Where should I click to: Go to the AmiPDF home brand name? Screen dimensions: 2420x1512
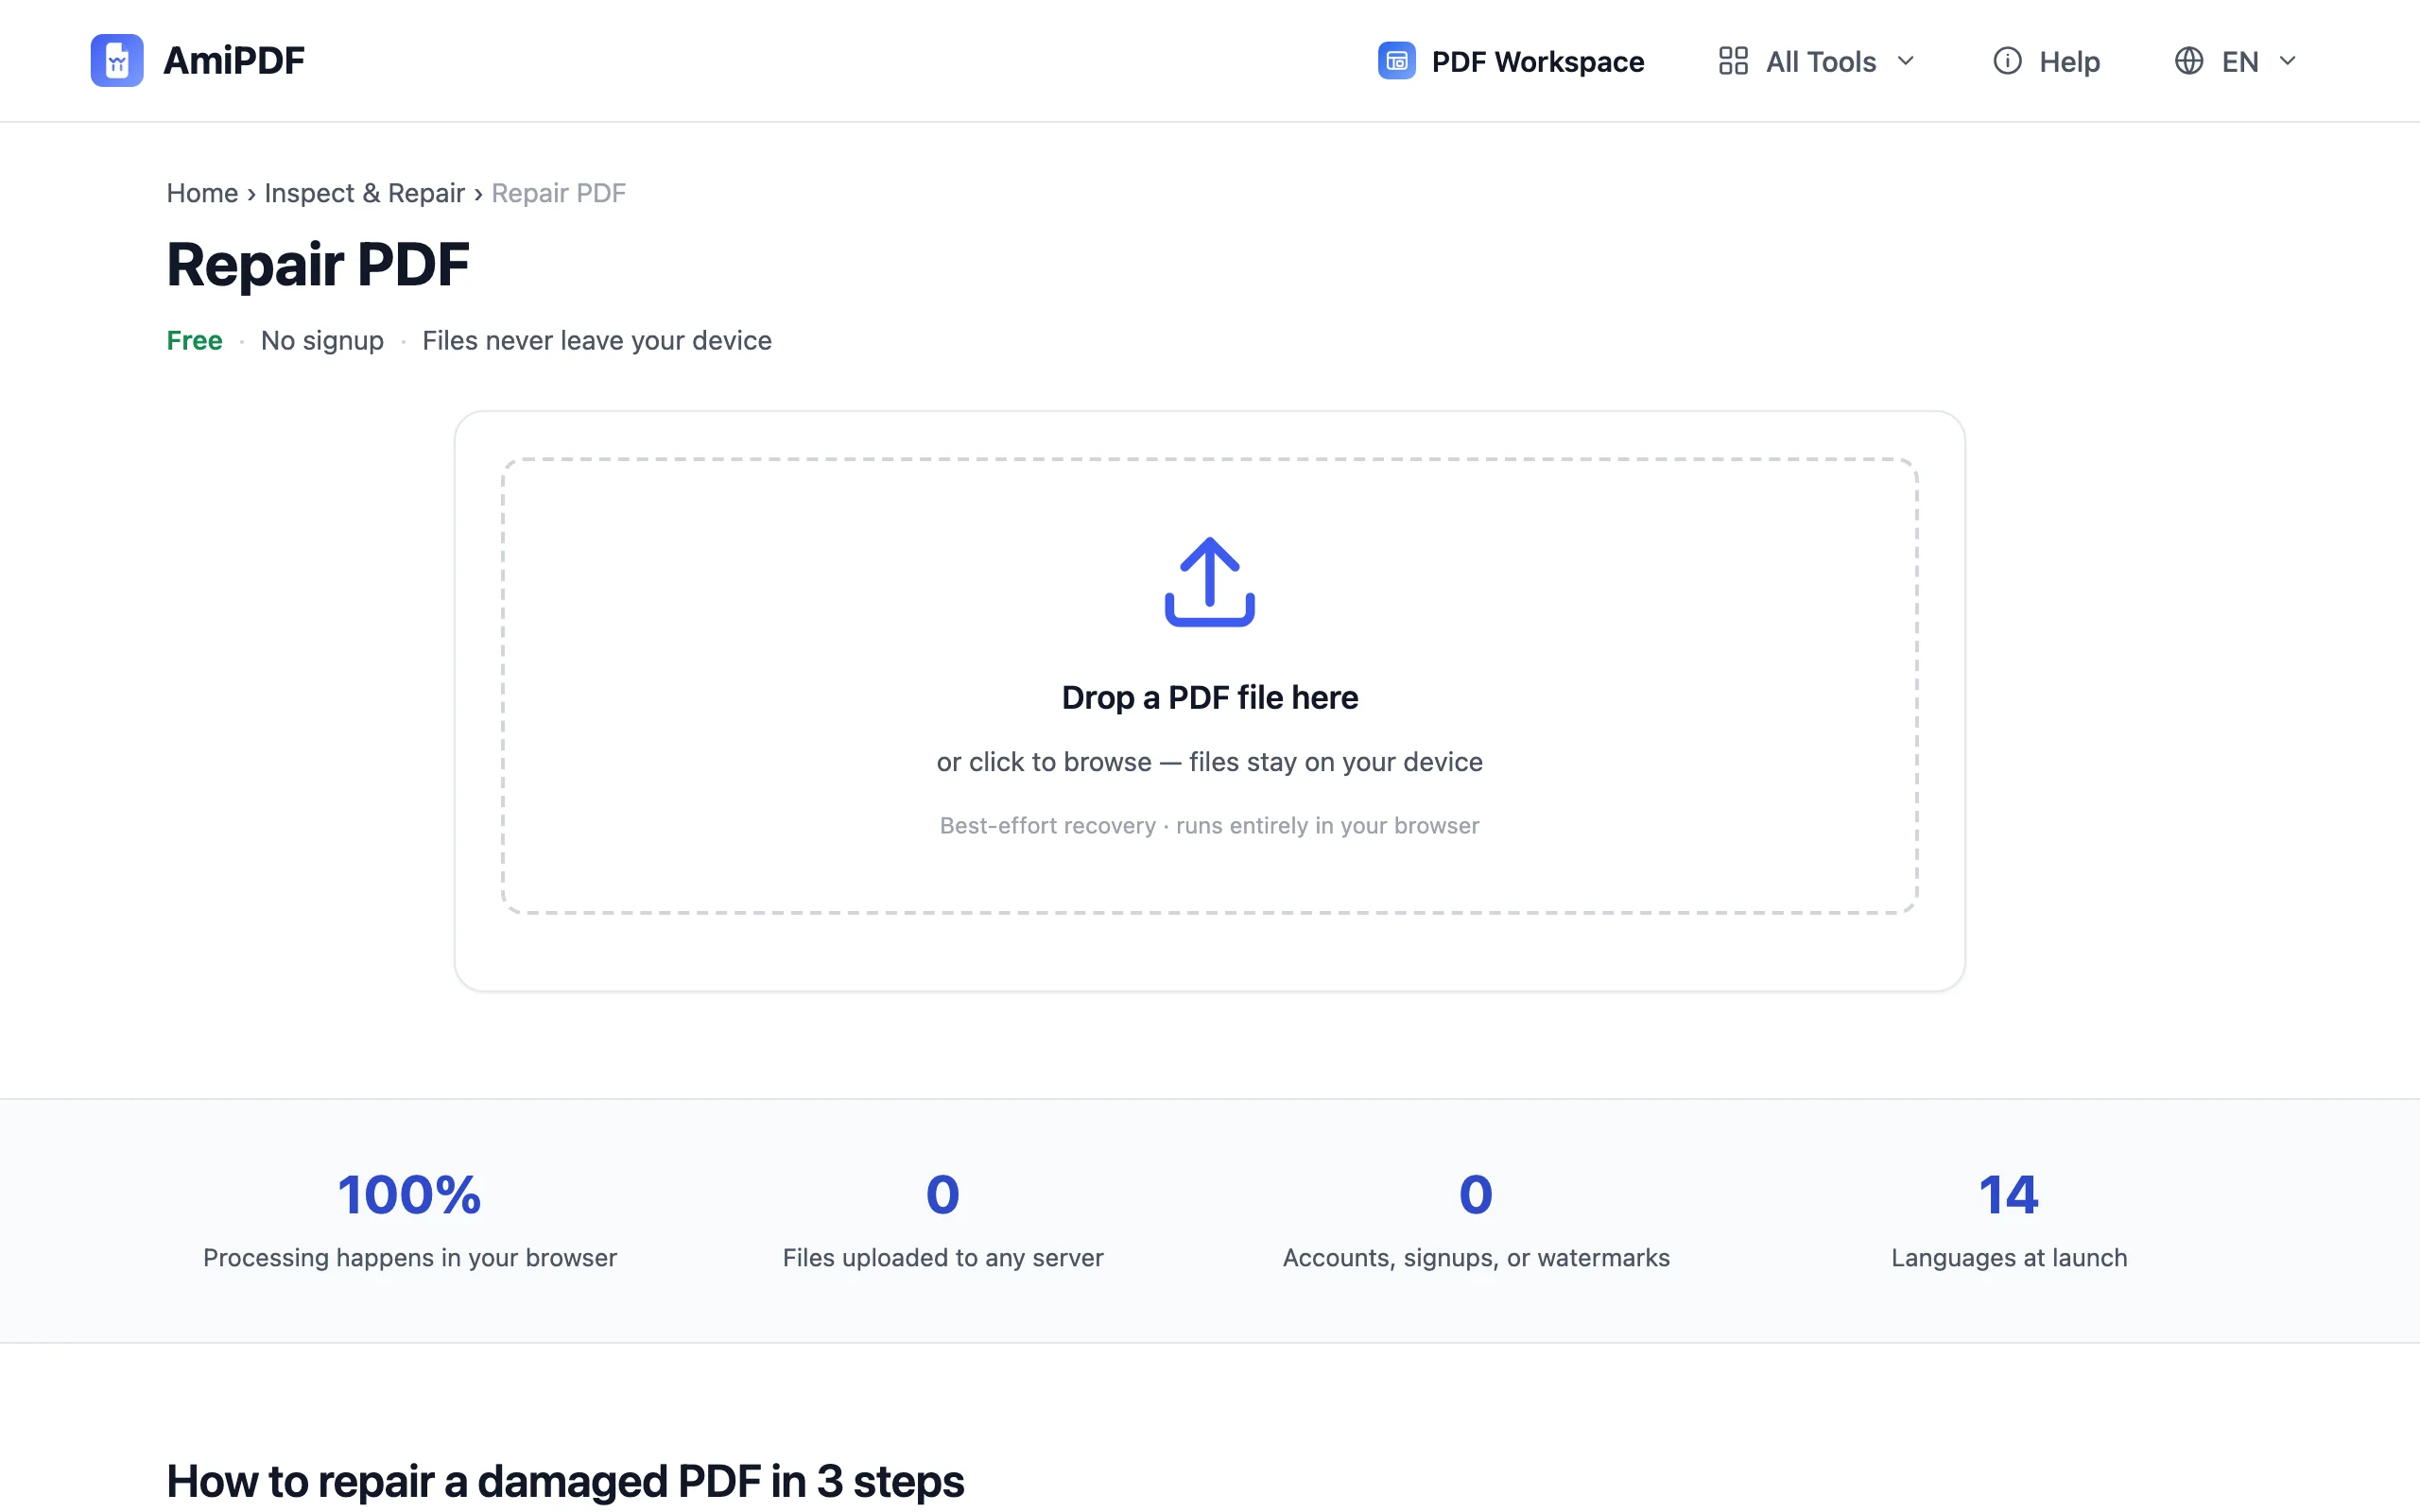(234, 61)
